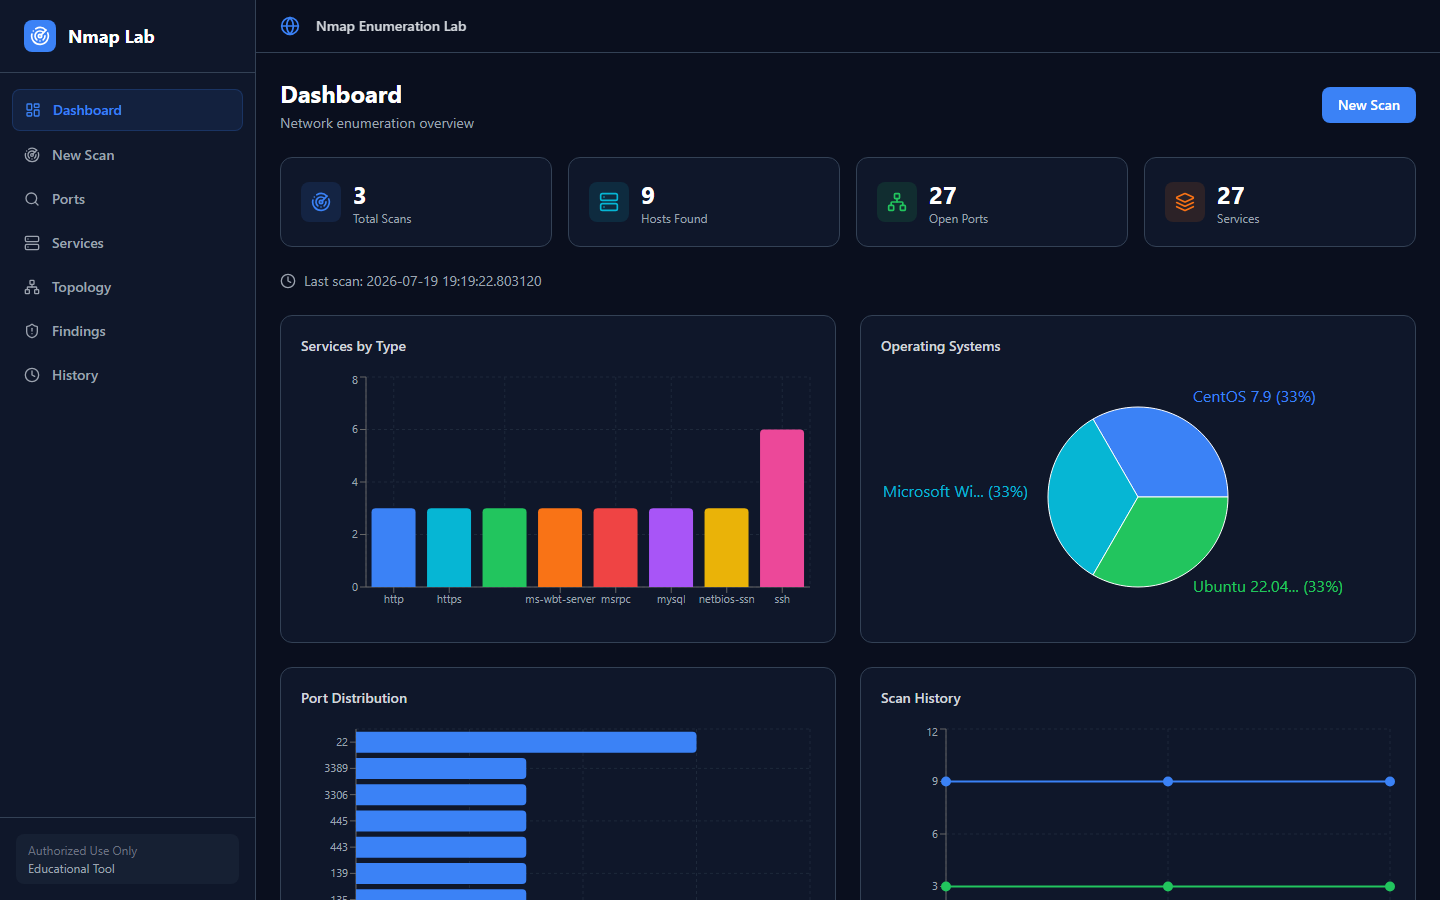View the History page

(x=127, y=375)
